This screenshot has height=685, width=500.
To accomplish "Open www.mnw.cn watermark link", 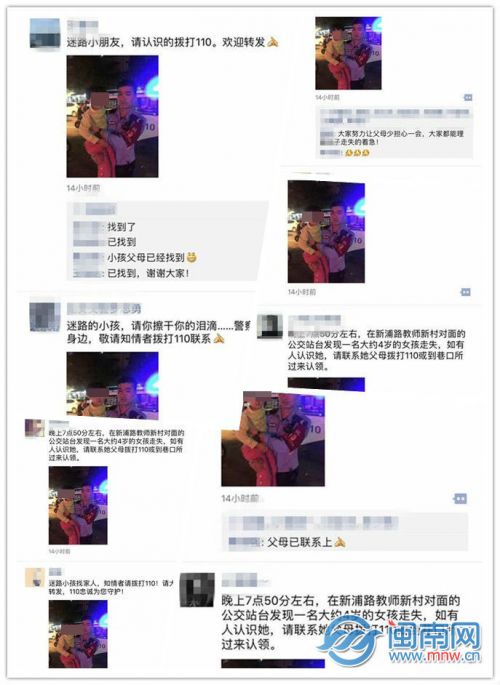I will tap(434, 656).
